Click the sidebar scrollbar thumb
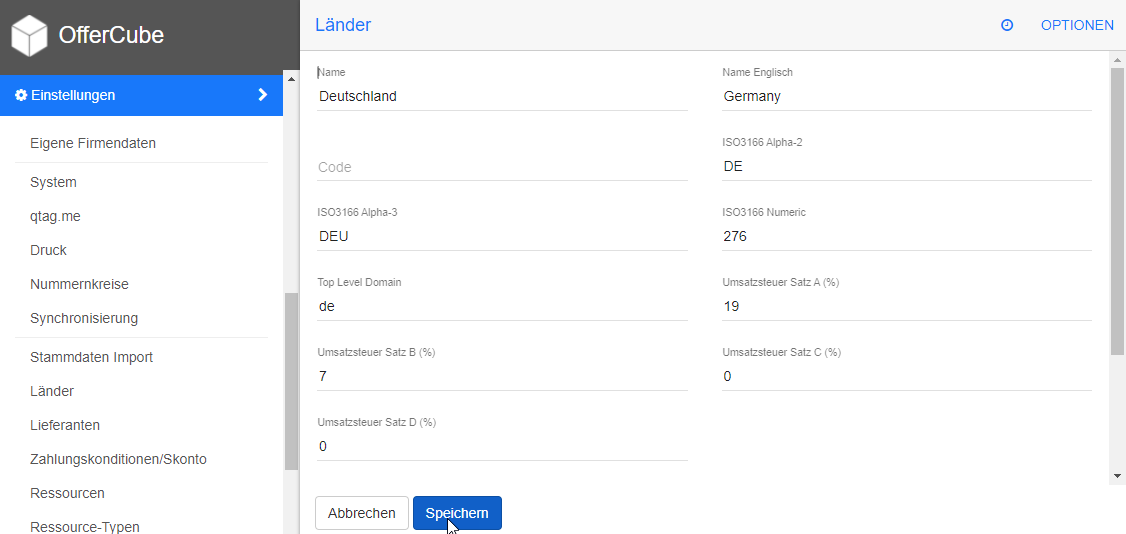 coord(291,381)
